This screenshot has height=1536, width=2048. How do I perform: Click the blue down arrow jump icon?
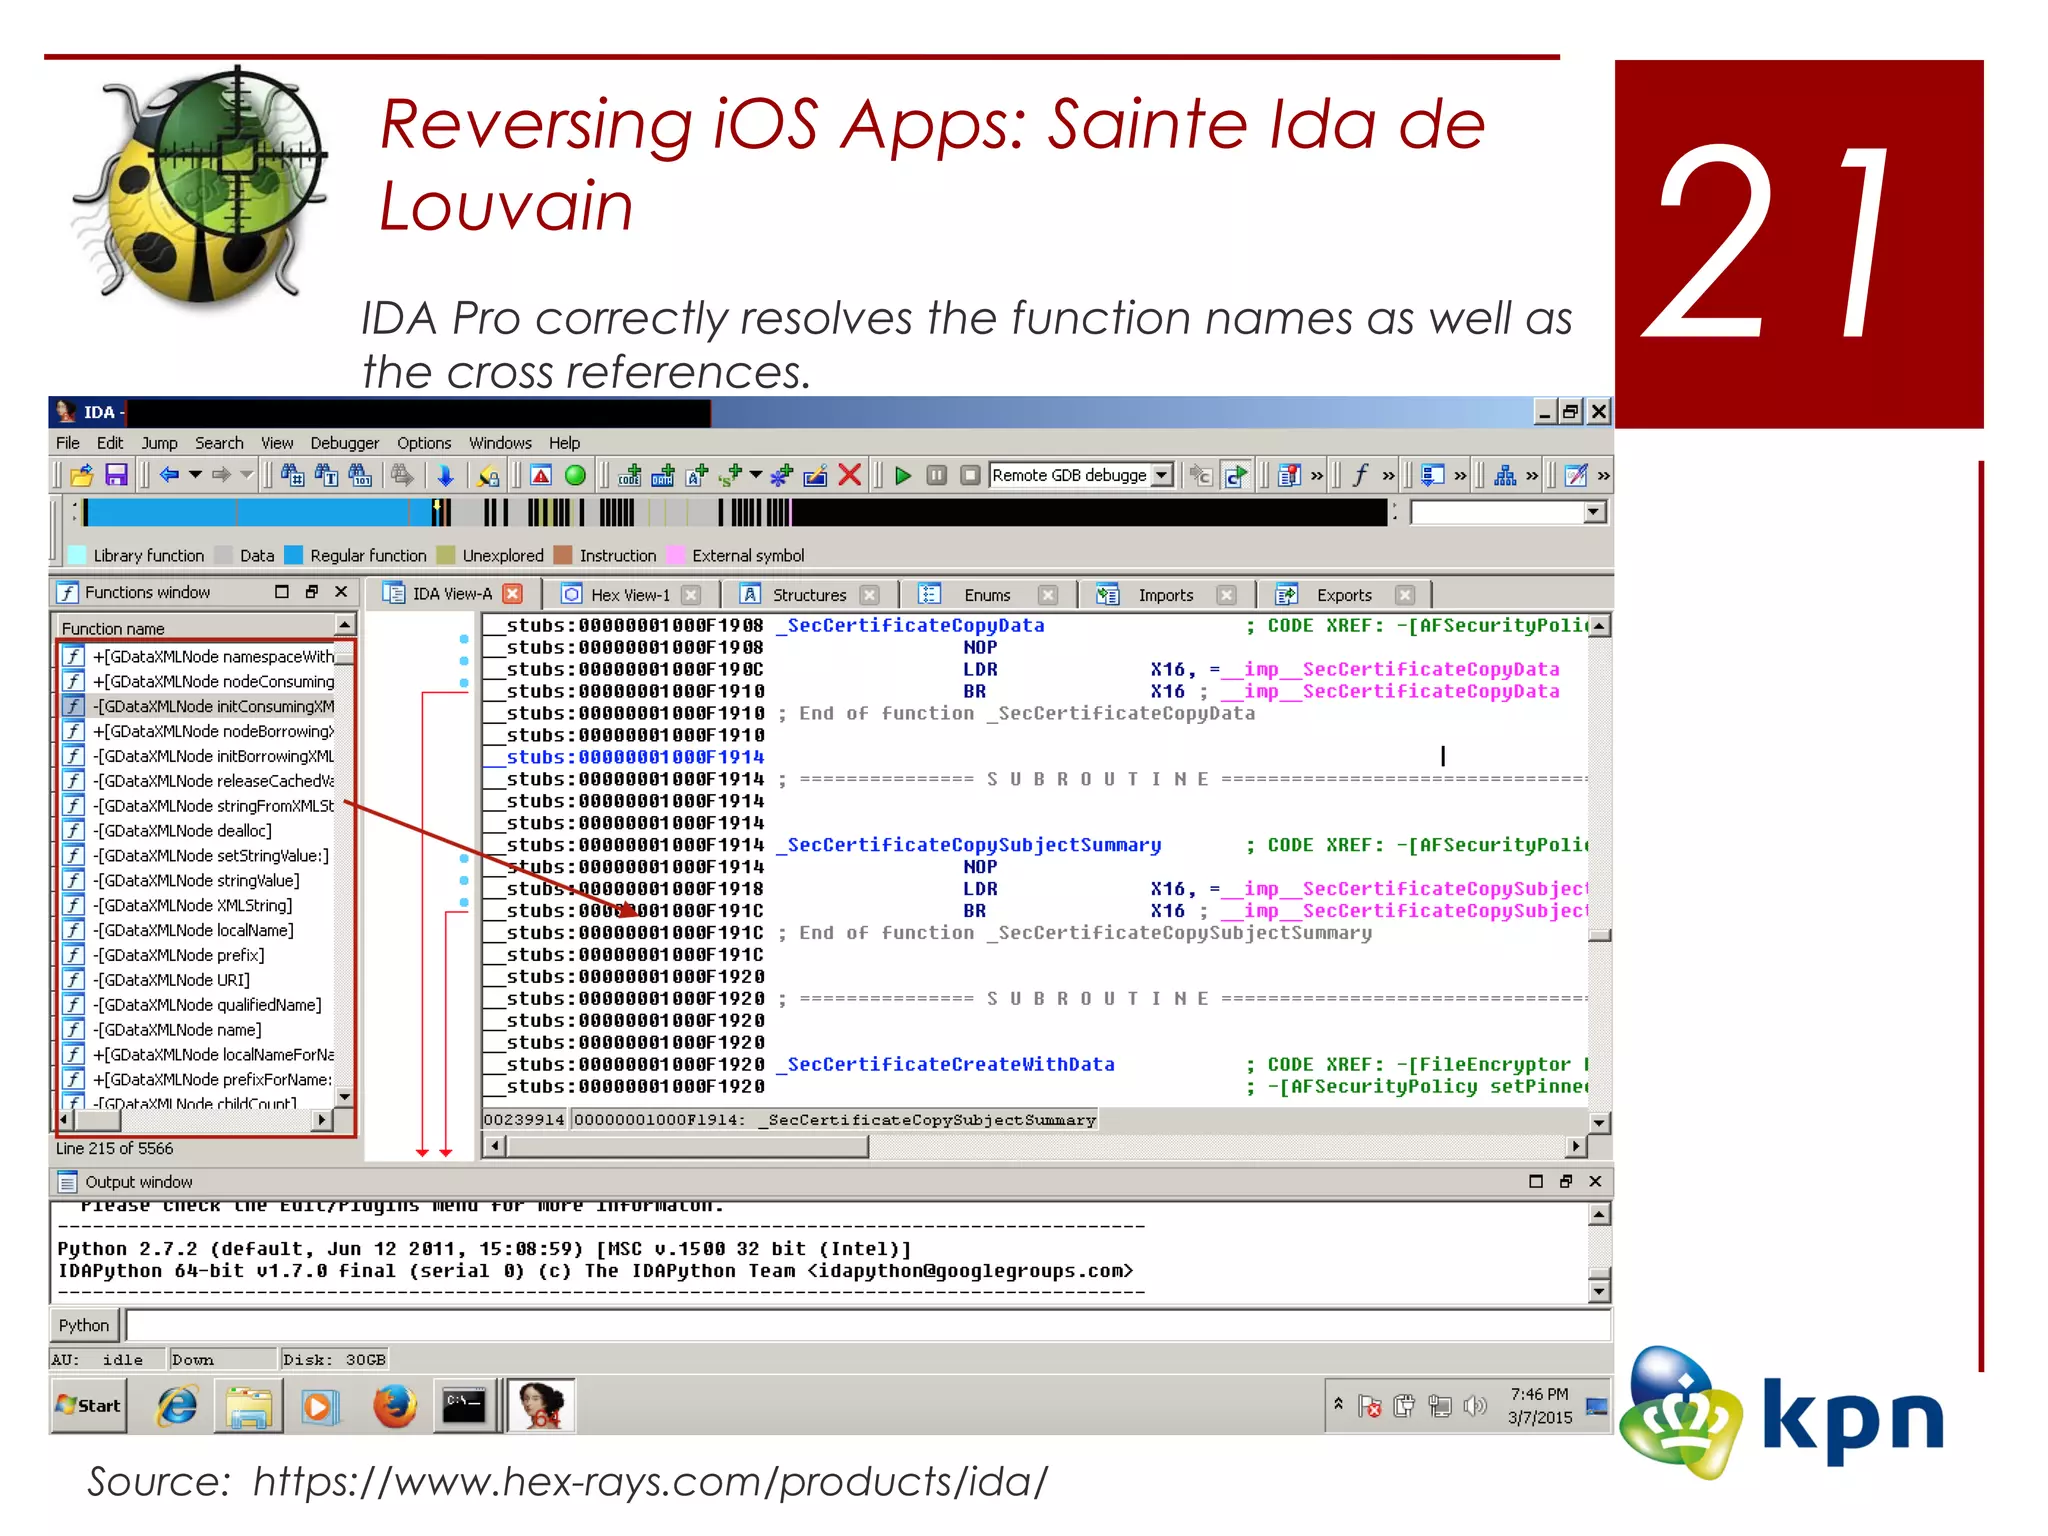click(x=445, y=476)
